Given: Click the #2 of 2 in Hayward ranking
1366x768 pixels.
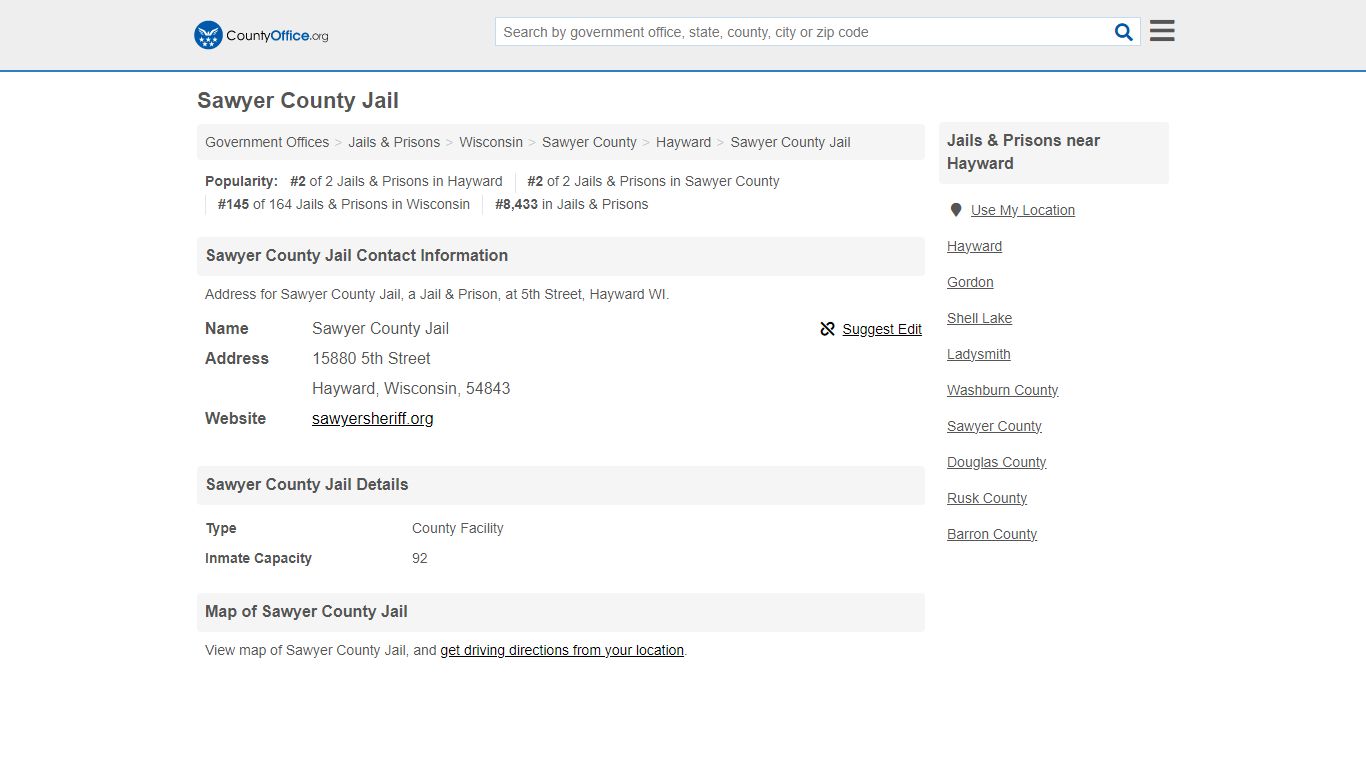Looking at the screenshot, I should pos(396,181).
